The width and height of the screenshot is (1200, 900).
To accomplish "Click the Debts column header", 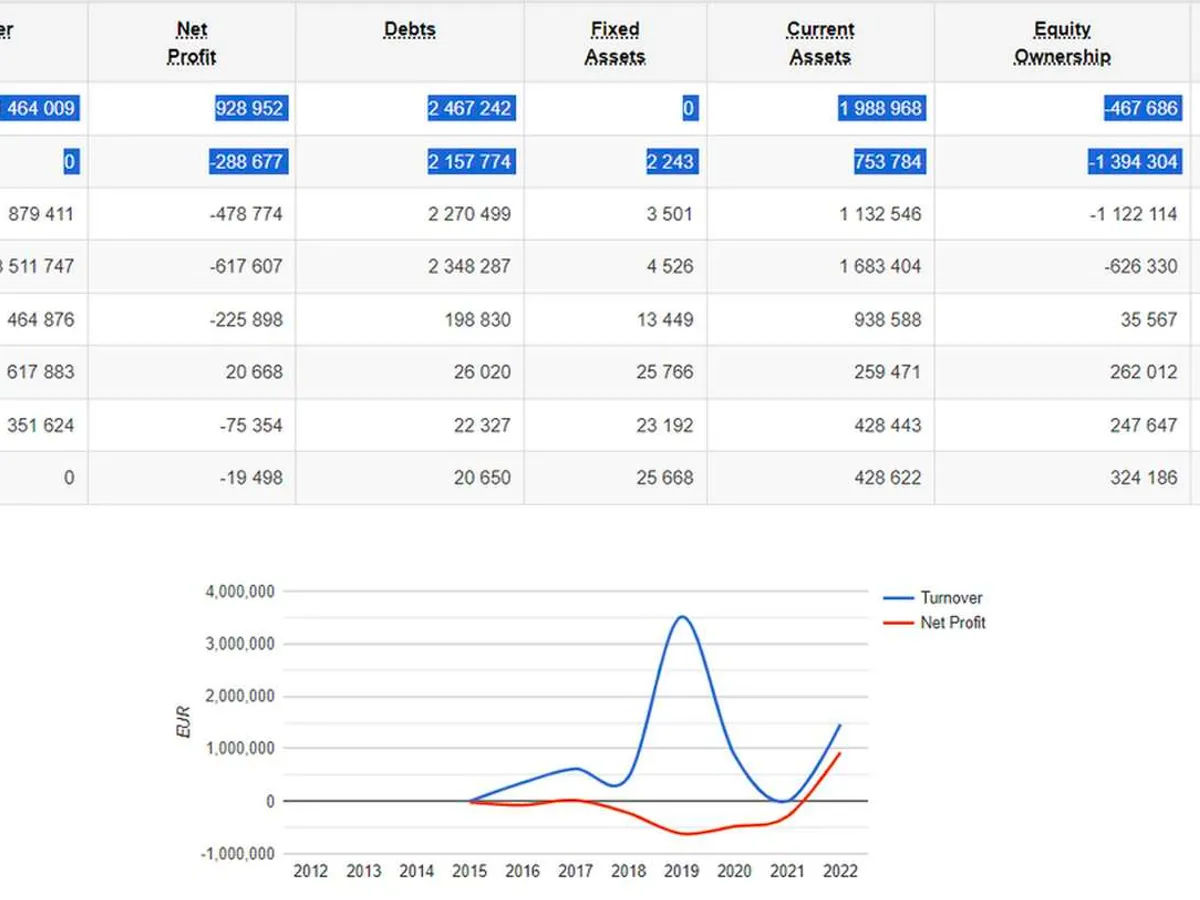I will 410,30.
